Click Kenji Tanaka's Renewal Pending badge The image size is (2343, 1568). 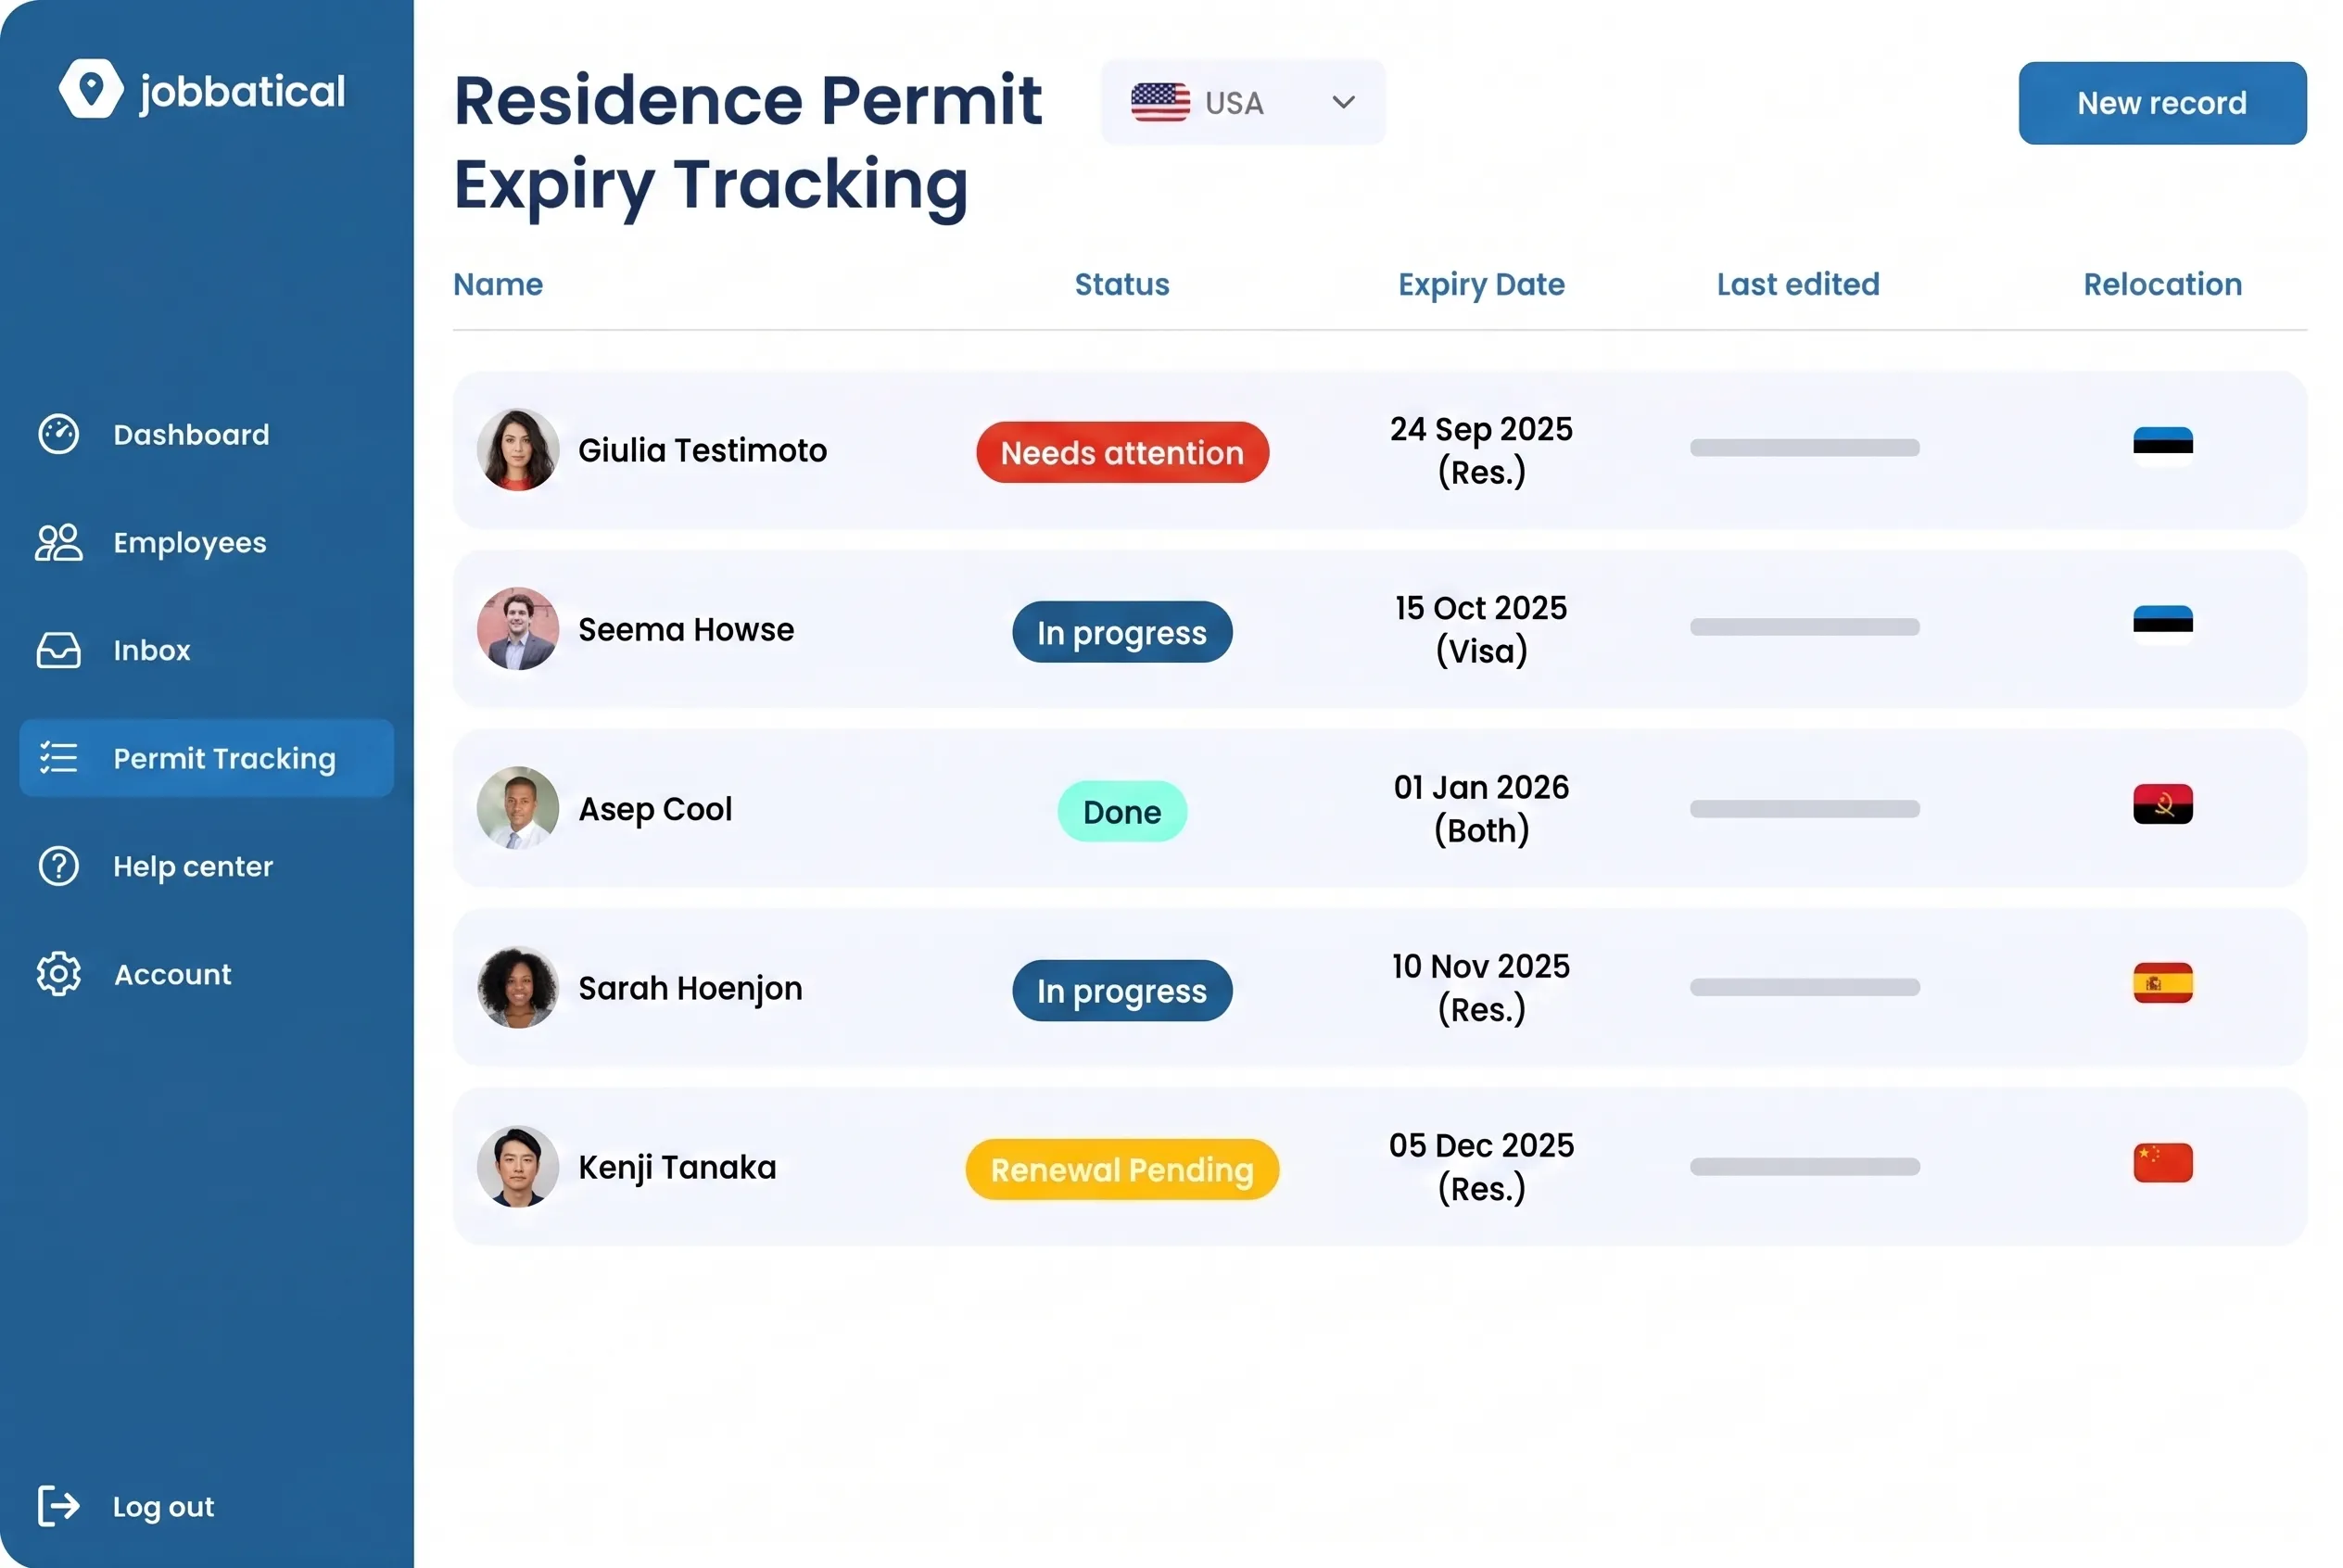(1121, 1169)
